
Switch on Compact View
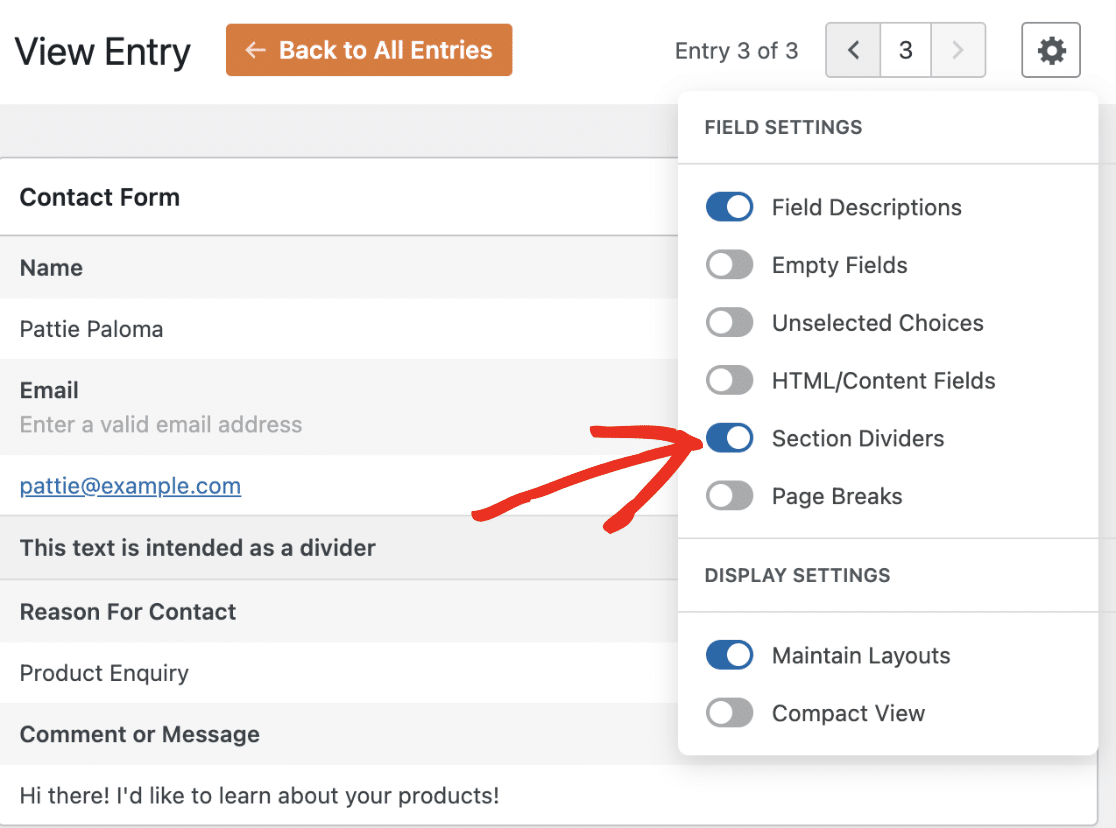click(730, 713)
